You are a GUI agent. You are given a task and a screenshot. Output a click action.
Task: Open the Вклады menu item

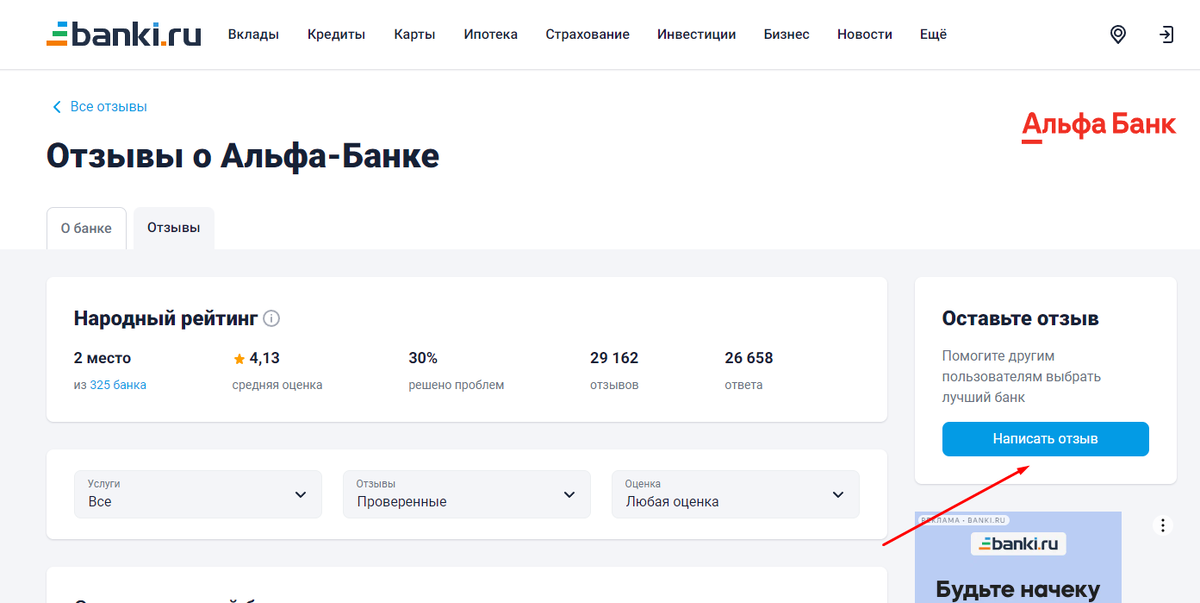point(253,33)
